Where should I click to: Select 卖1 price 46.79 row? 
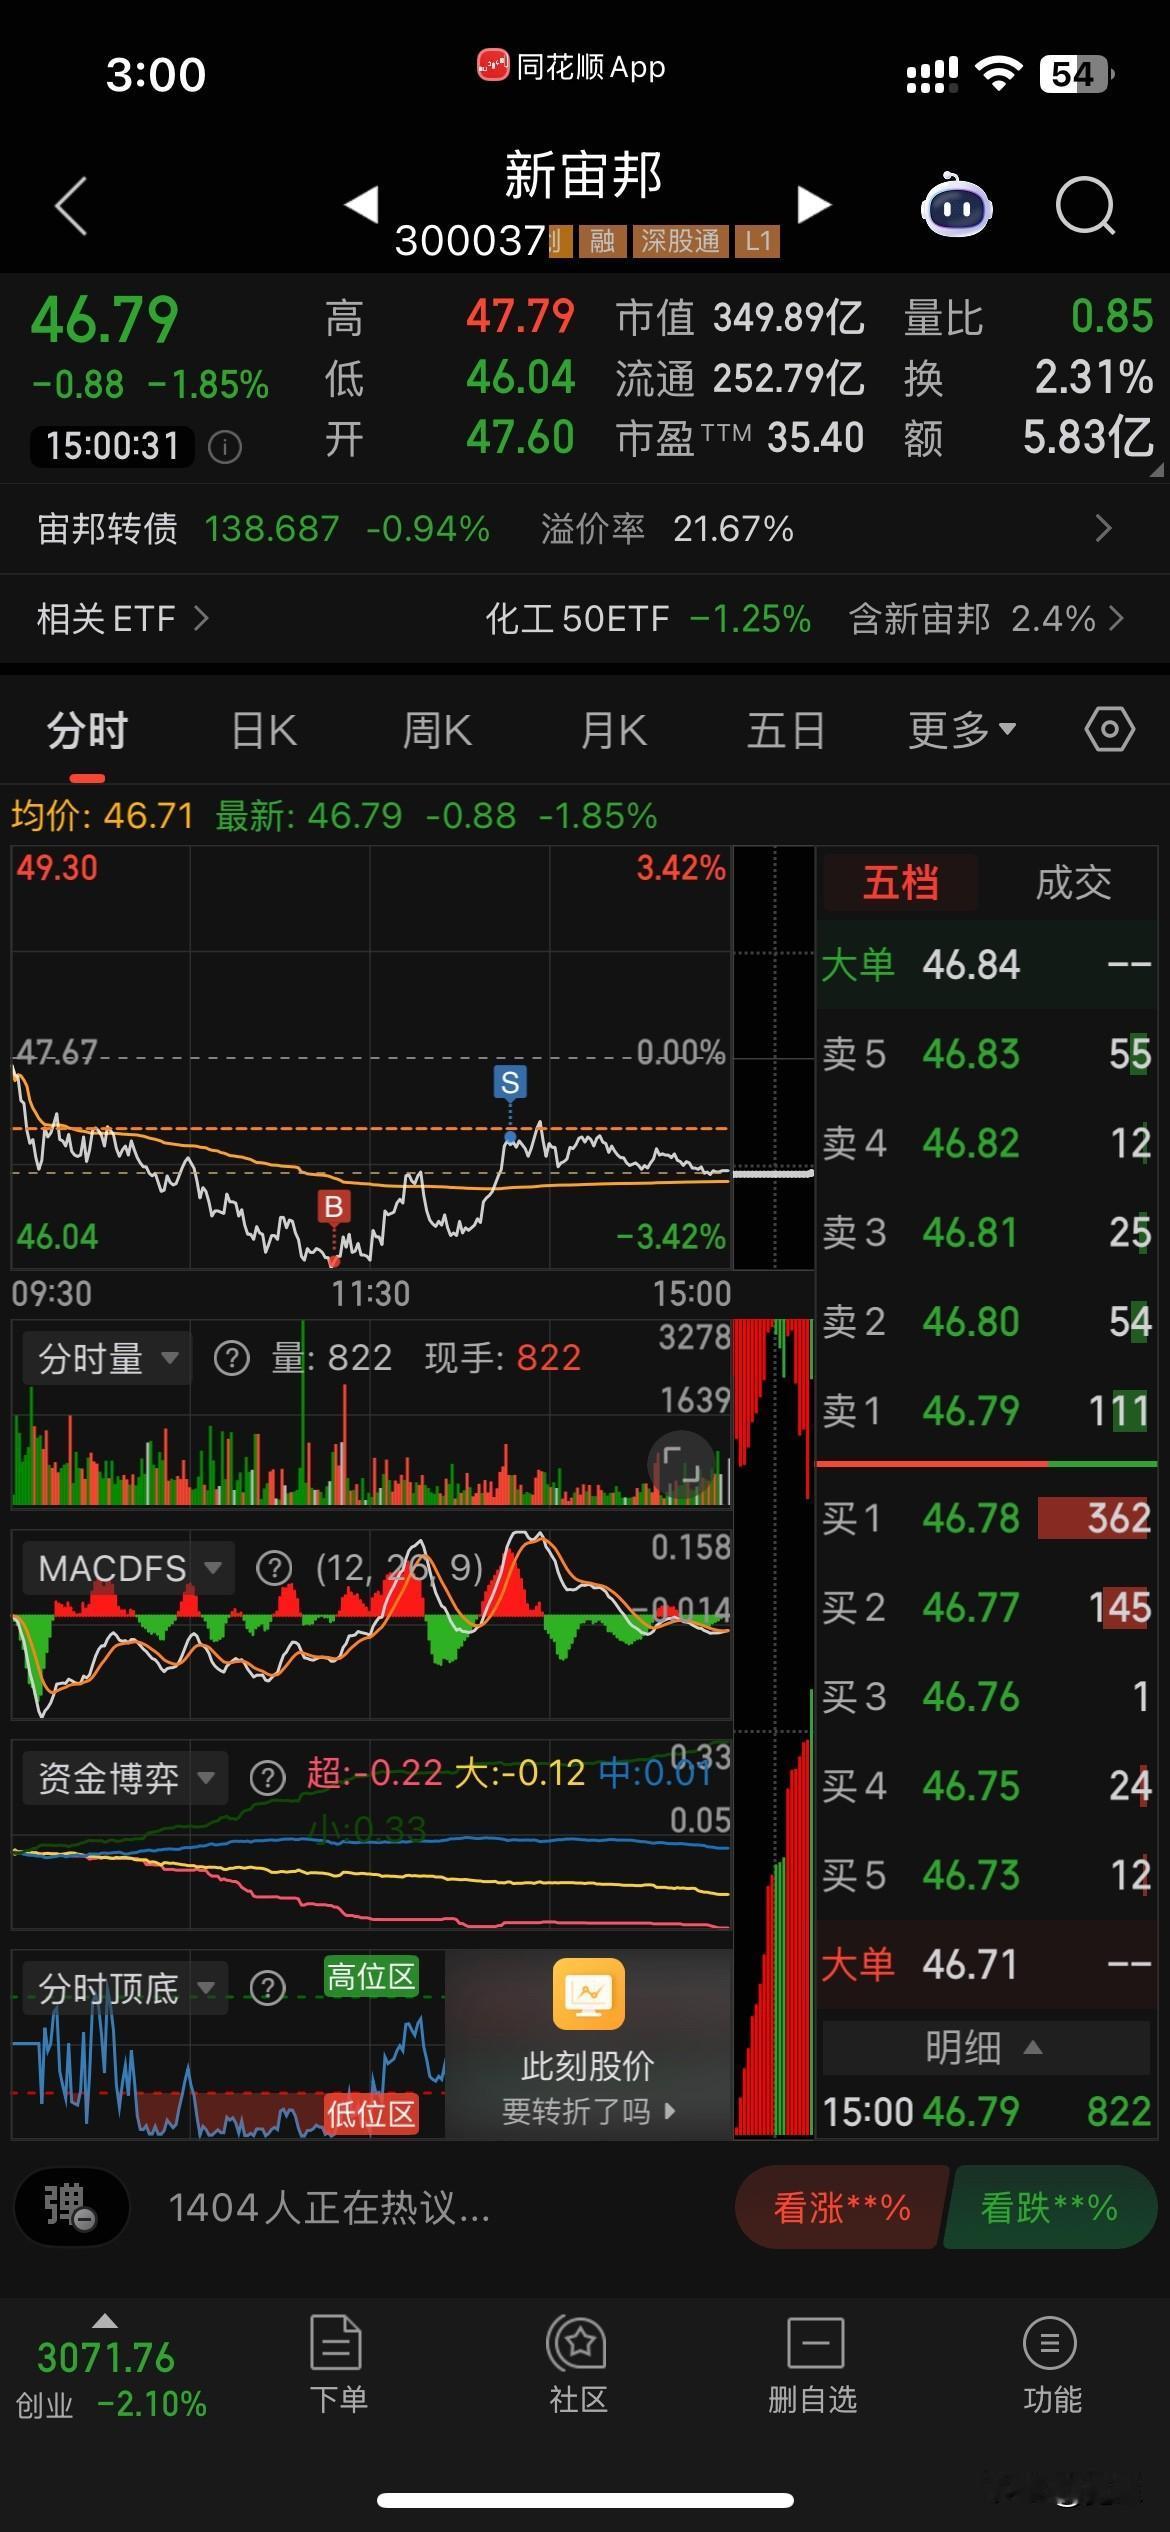coord(986,1411)
